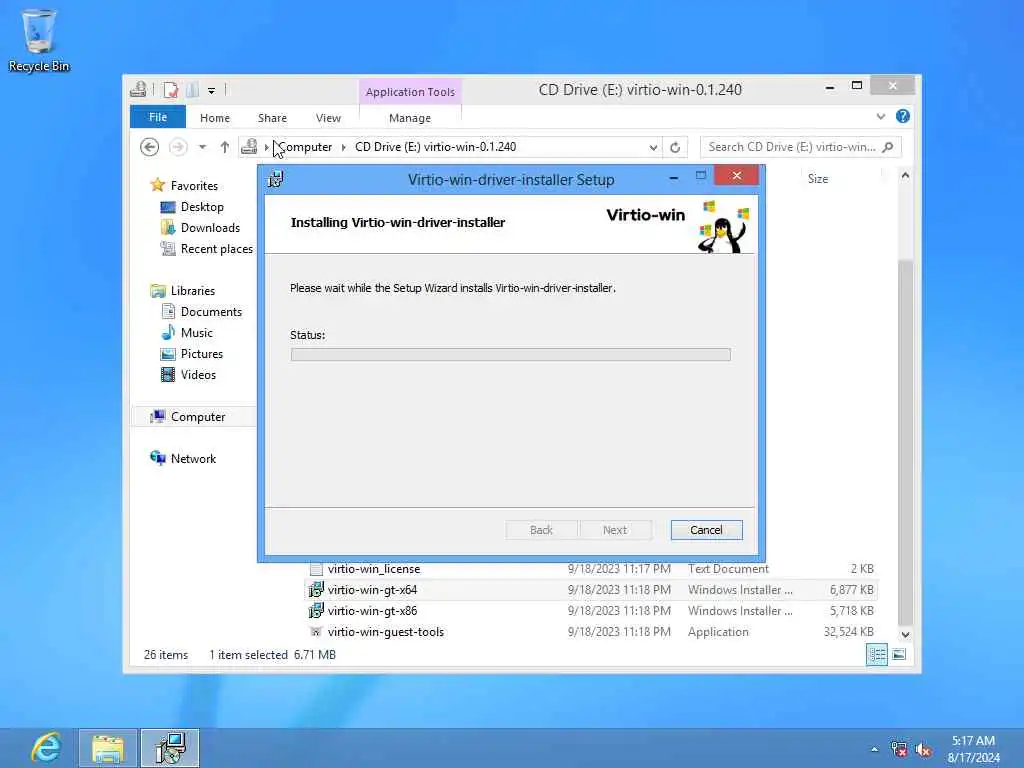Screen dimensions: 1024x768
Task: Go back using the Back arrow
Action: (x=150, y=147)
